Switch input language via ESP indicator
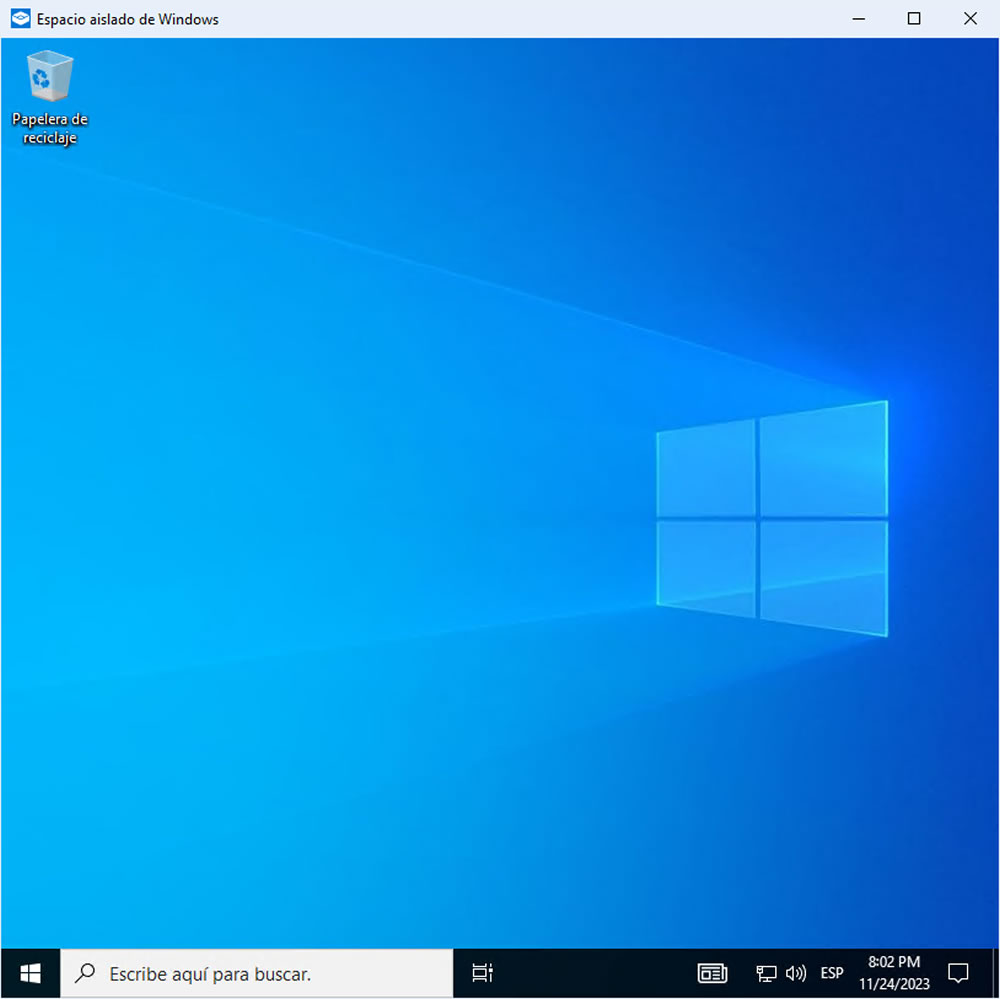Image resolution: width=1000 pixels, height=999 pixels. coord(831,972)
